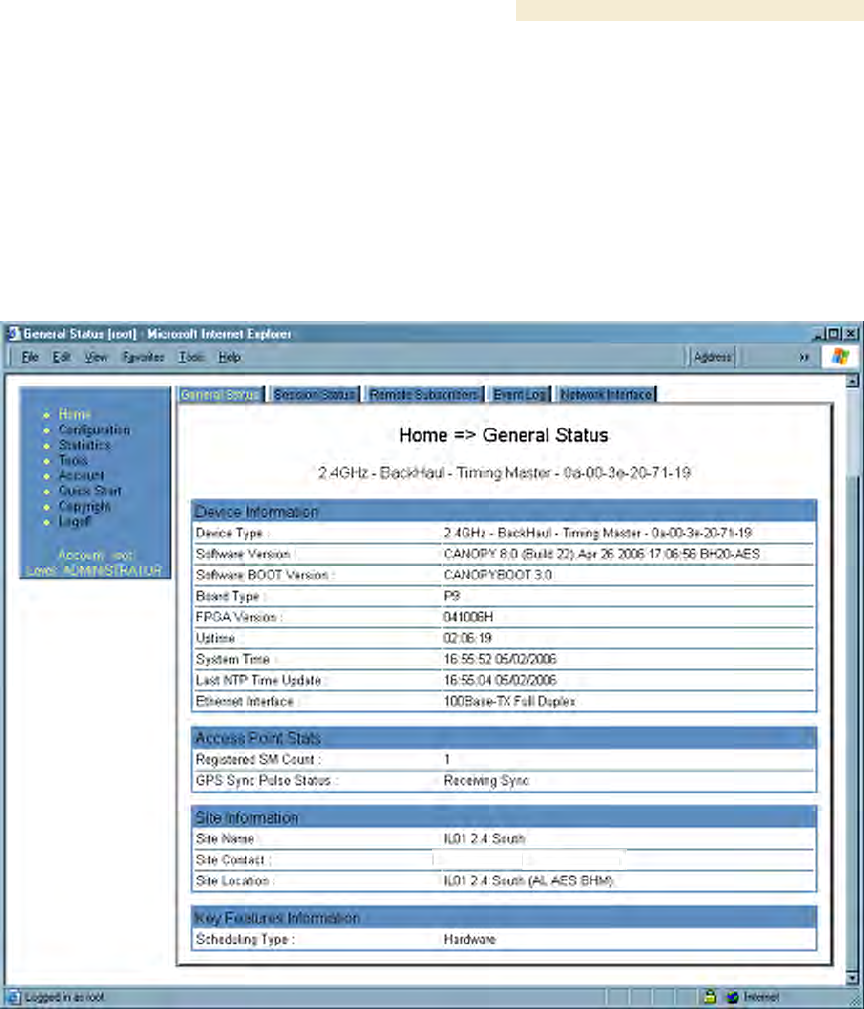This screenshot has width=864, height=1009.
Task: Click the Address toolbar label
Action: click(x=713, y=357)
